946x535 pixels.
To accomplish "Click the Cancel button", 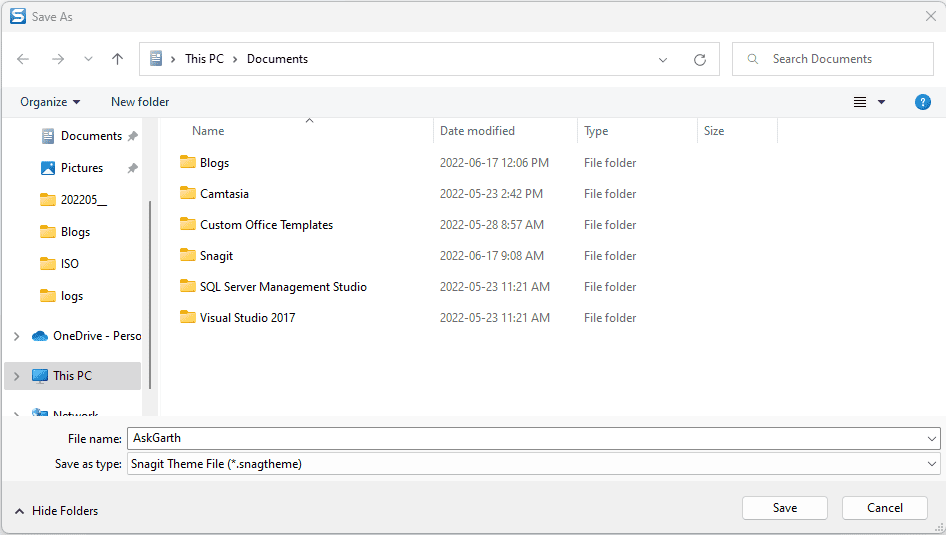I will click(884, 508).
